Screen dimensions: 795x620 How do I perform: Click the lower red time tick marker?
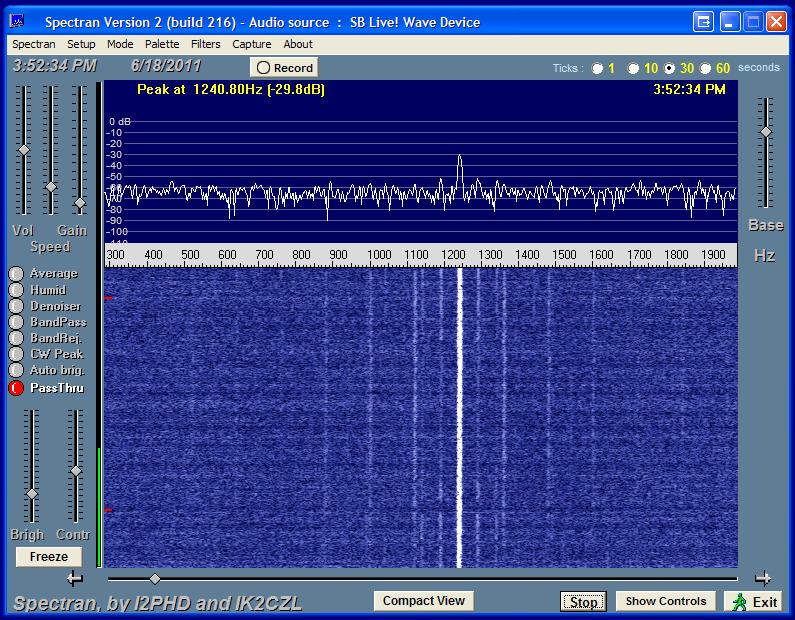108,509
